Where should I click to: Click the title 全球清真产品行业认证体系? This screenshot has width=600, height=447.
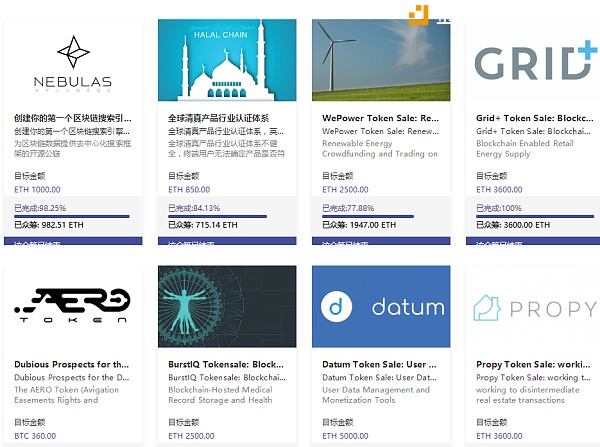coord(218,118)
